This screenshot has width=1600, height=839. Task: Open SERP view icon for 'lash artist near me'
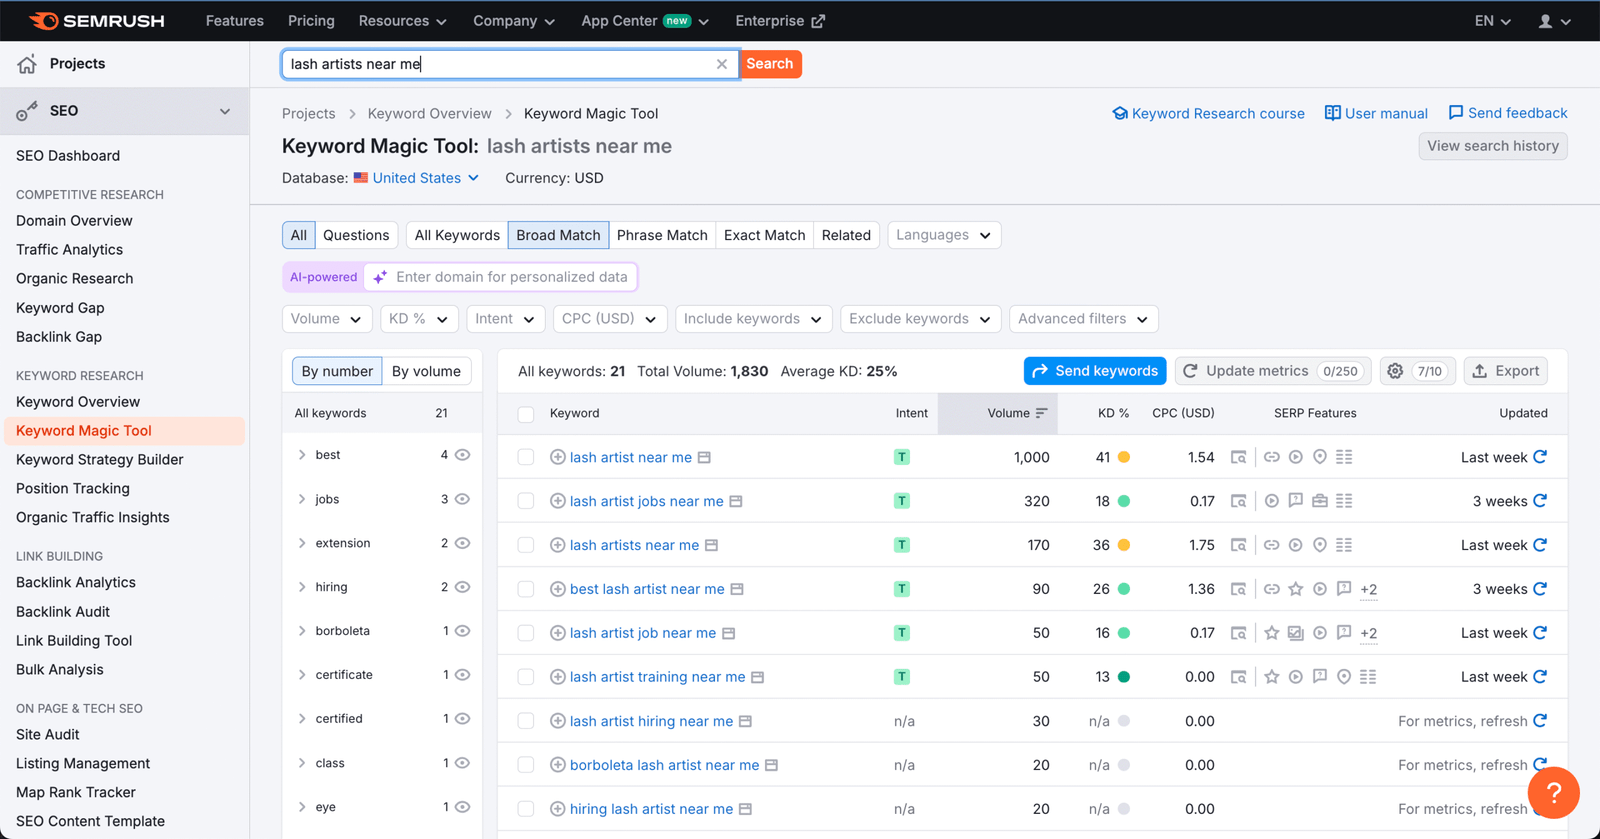(704, 457)
